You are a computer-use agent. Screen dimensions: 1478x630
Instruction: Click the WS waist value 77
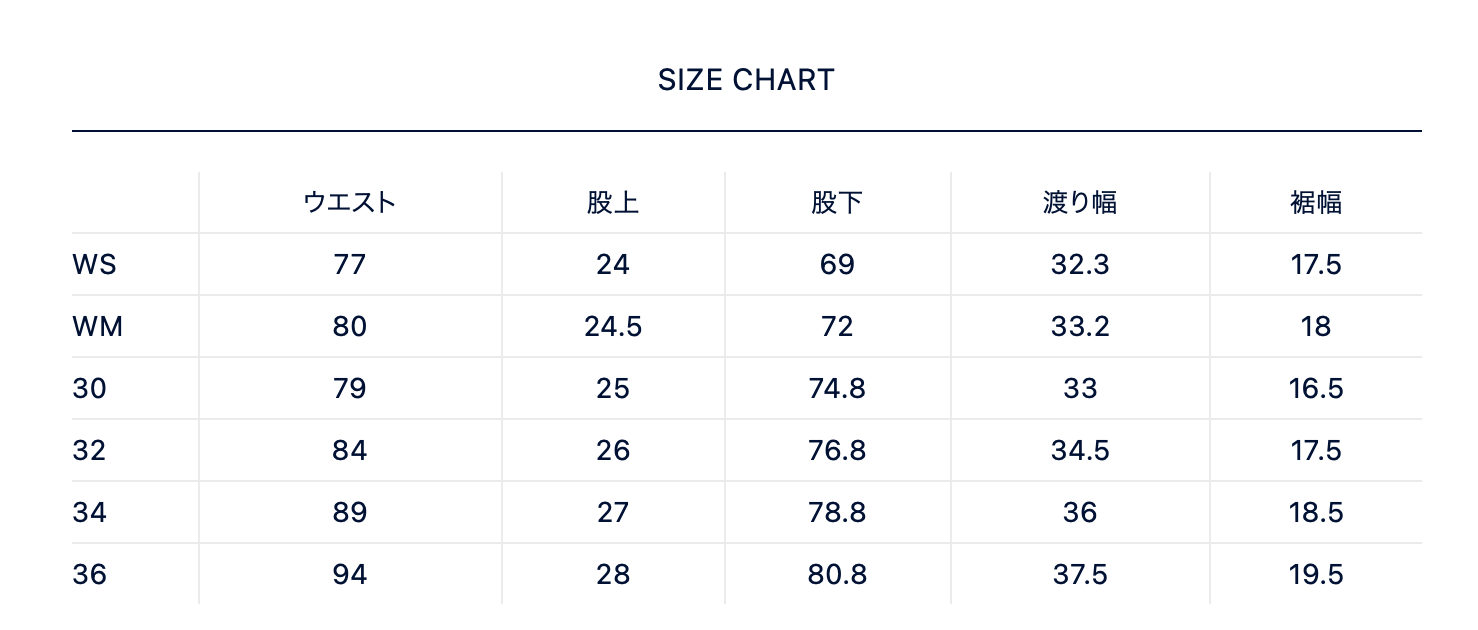click(350, 265)
